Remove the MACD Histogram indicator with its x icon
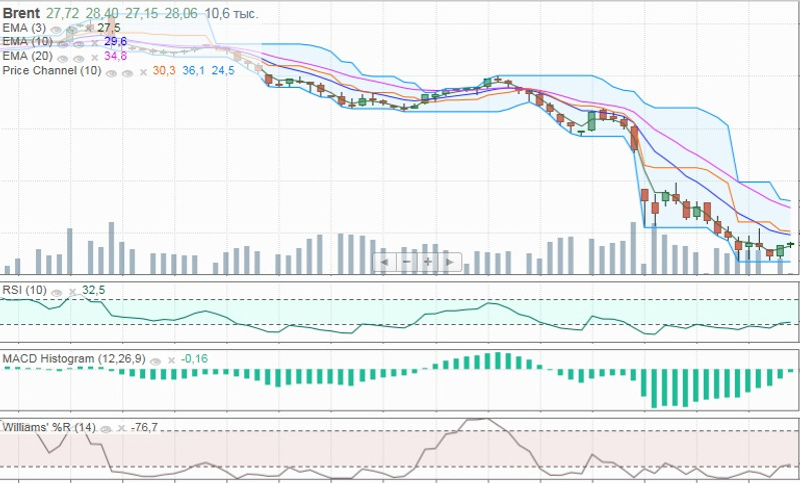 171,361
